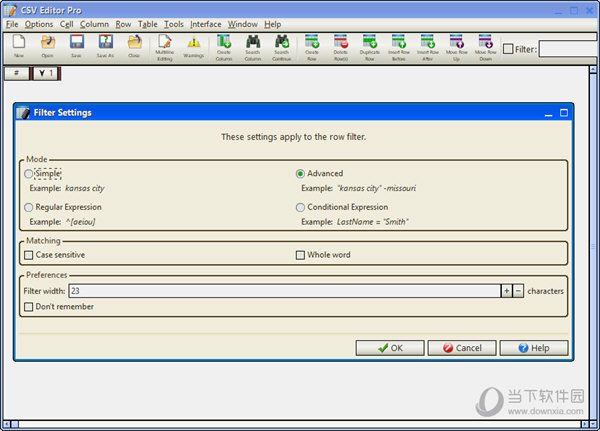
Task: Choose Conditional Expression mode
Action: click(x=300, y=207)
